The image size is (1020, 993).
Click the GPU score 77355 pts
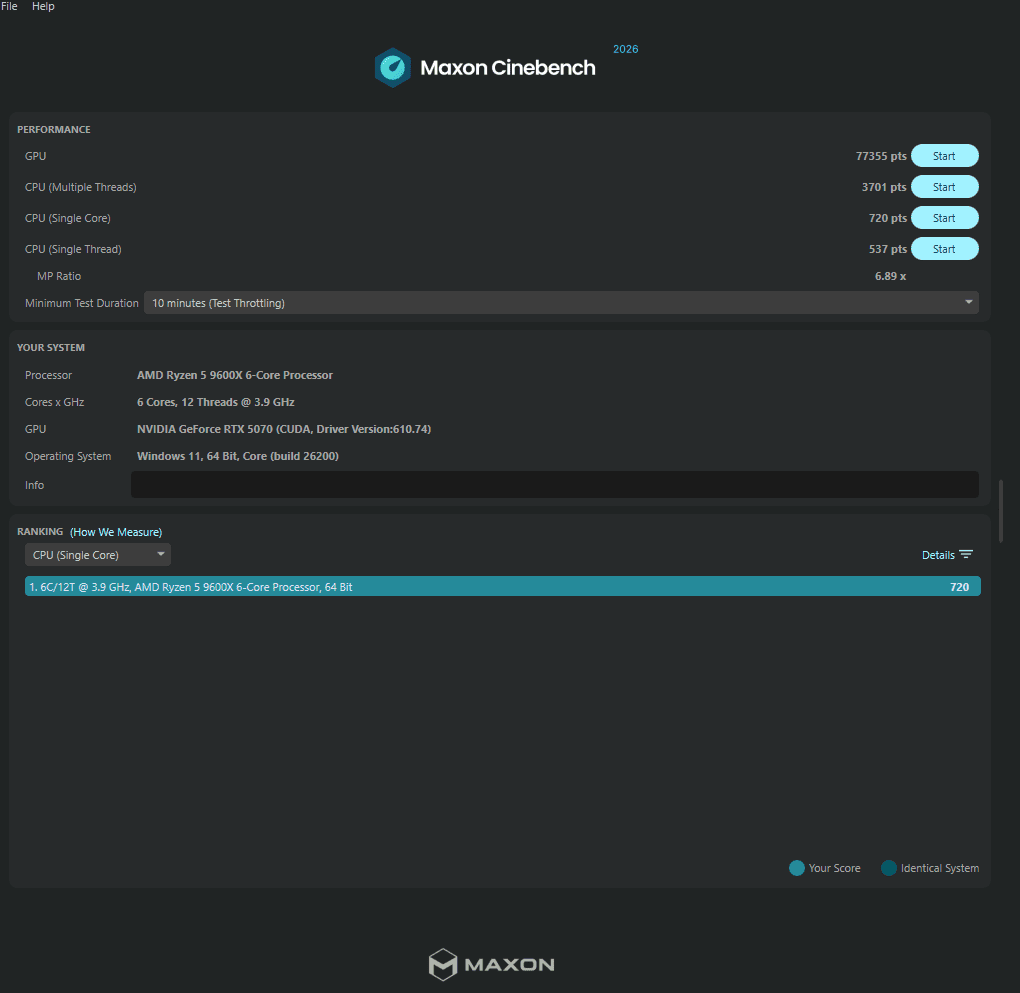click(x=881, y=156)
